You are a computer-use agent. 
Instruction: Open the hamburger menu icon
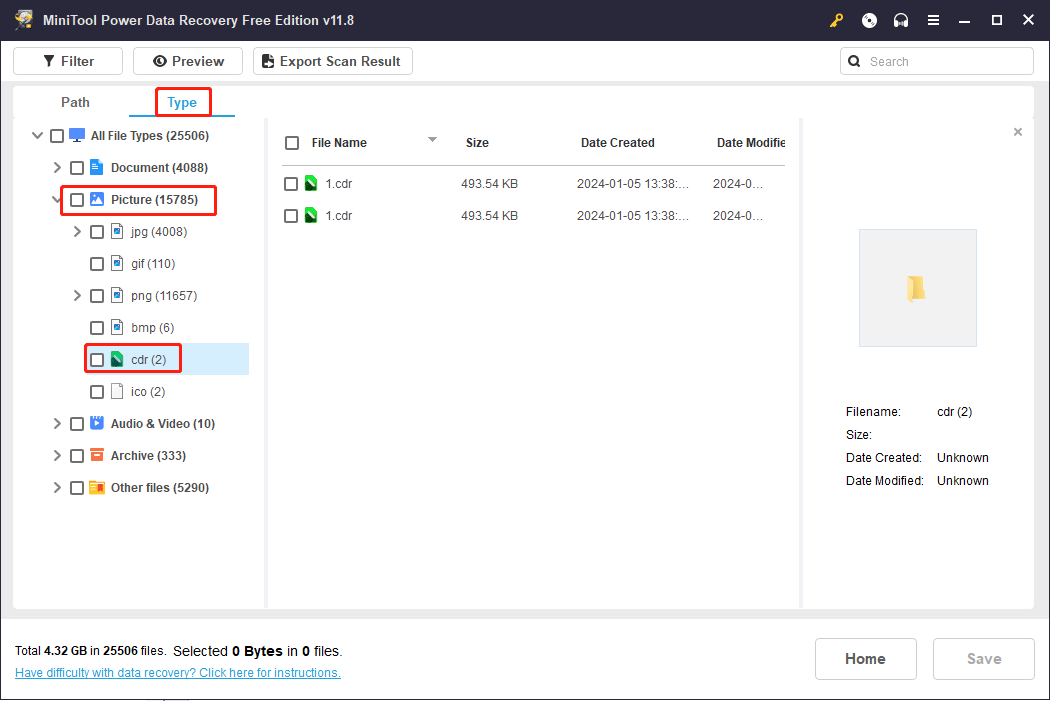click(x=933, y=20)
